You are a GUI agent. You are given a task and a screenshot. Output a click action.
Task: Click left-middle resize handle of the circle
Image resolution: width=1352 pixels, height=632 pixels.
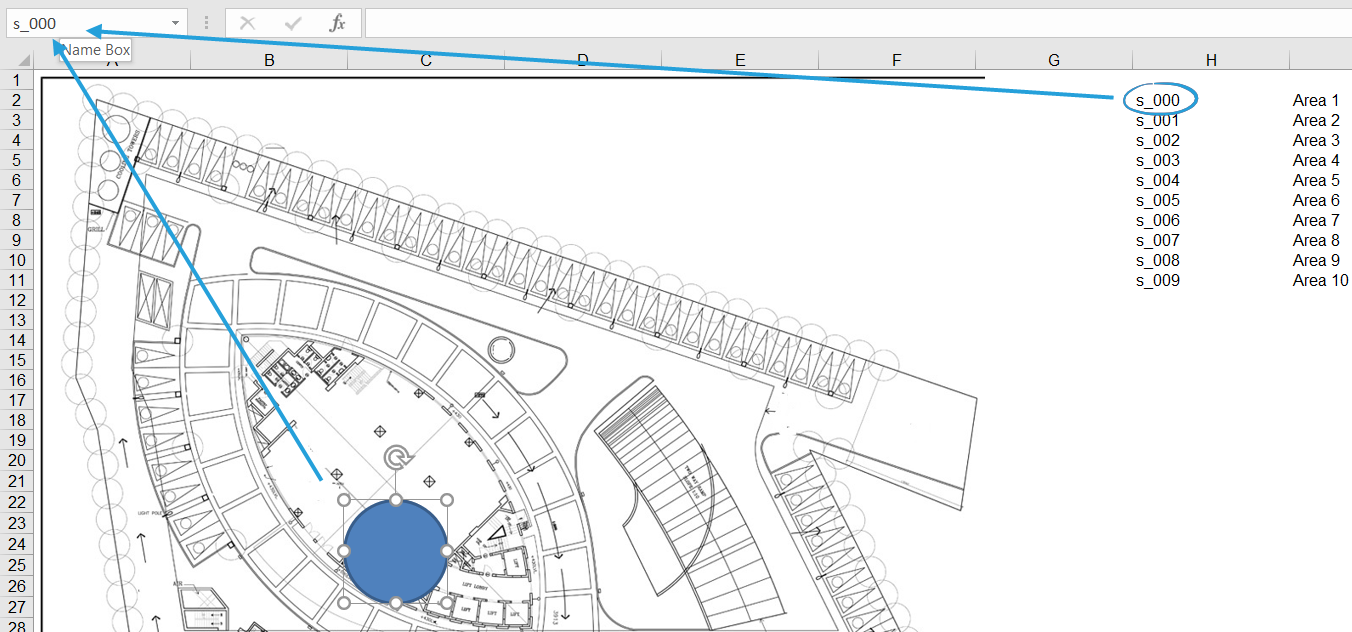click(x=344, y=551)
